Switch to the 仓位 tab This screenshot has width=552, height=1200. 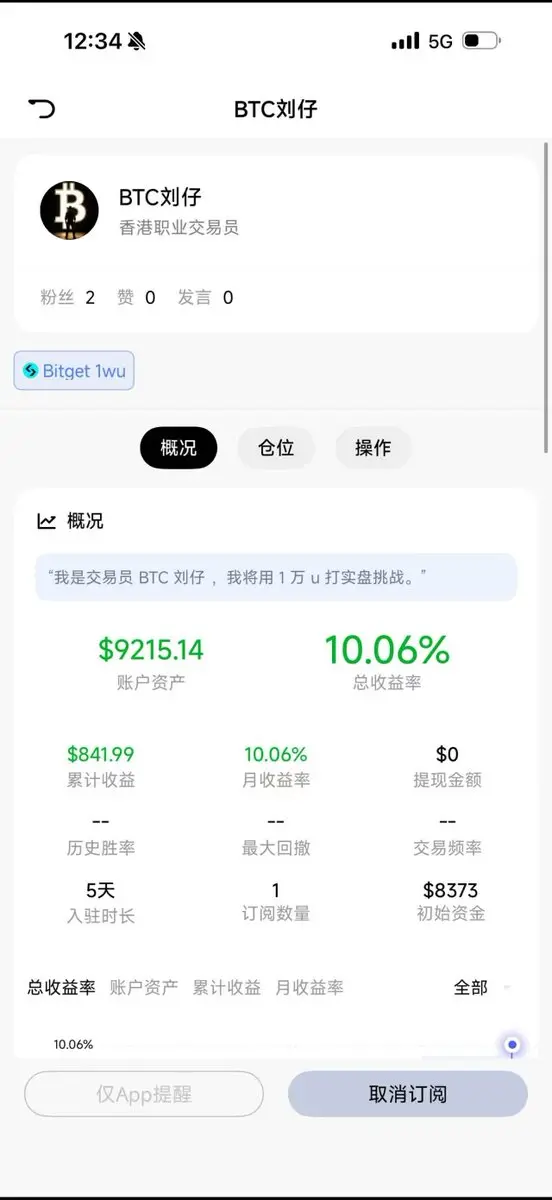276,448
